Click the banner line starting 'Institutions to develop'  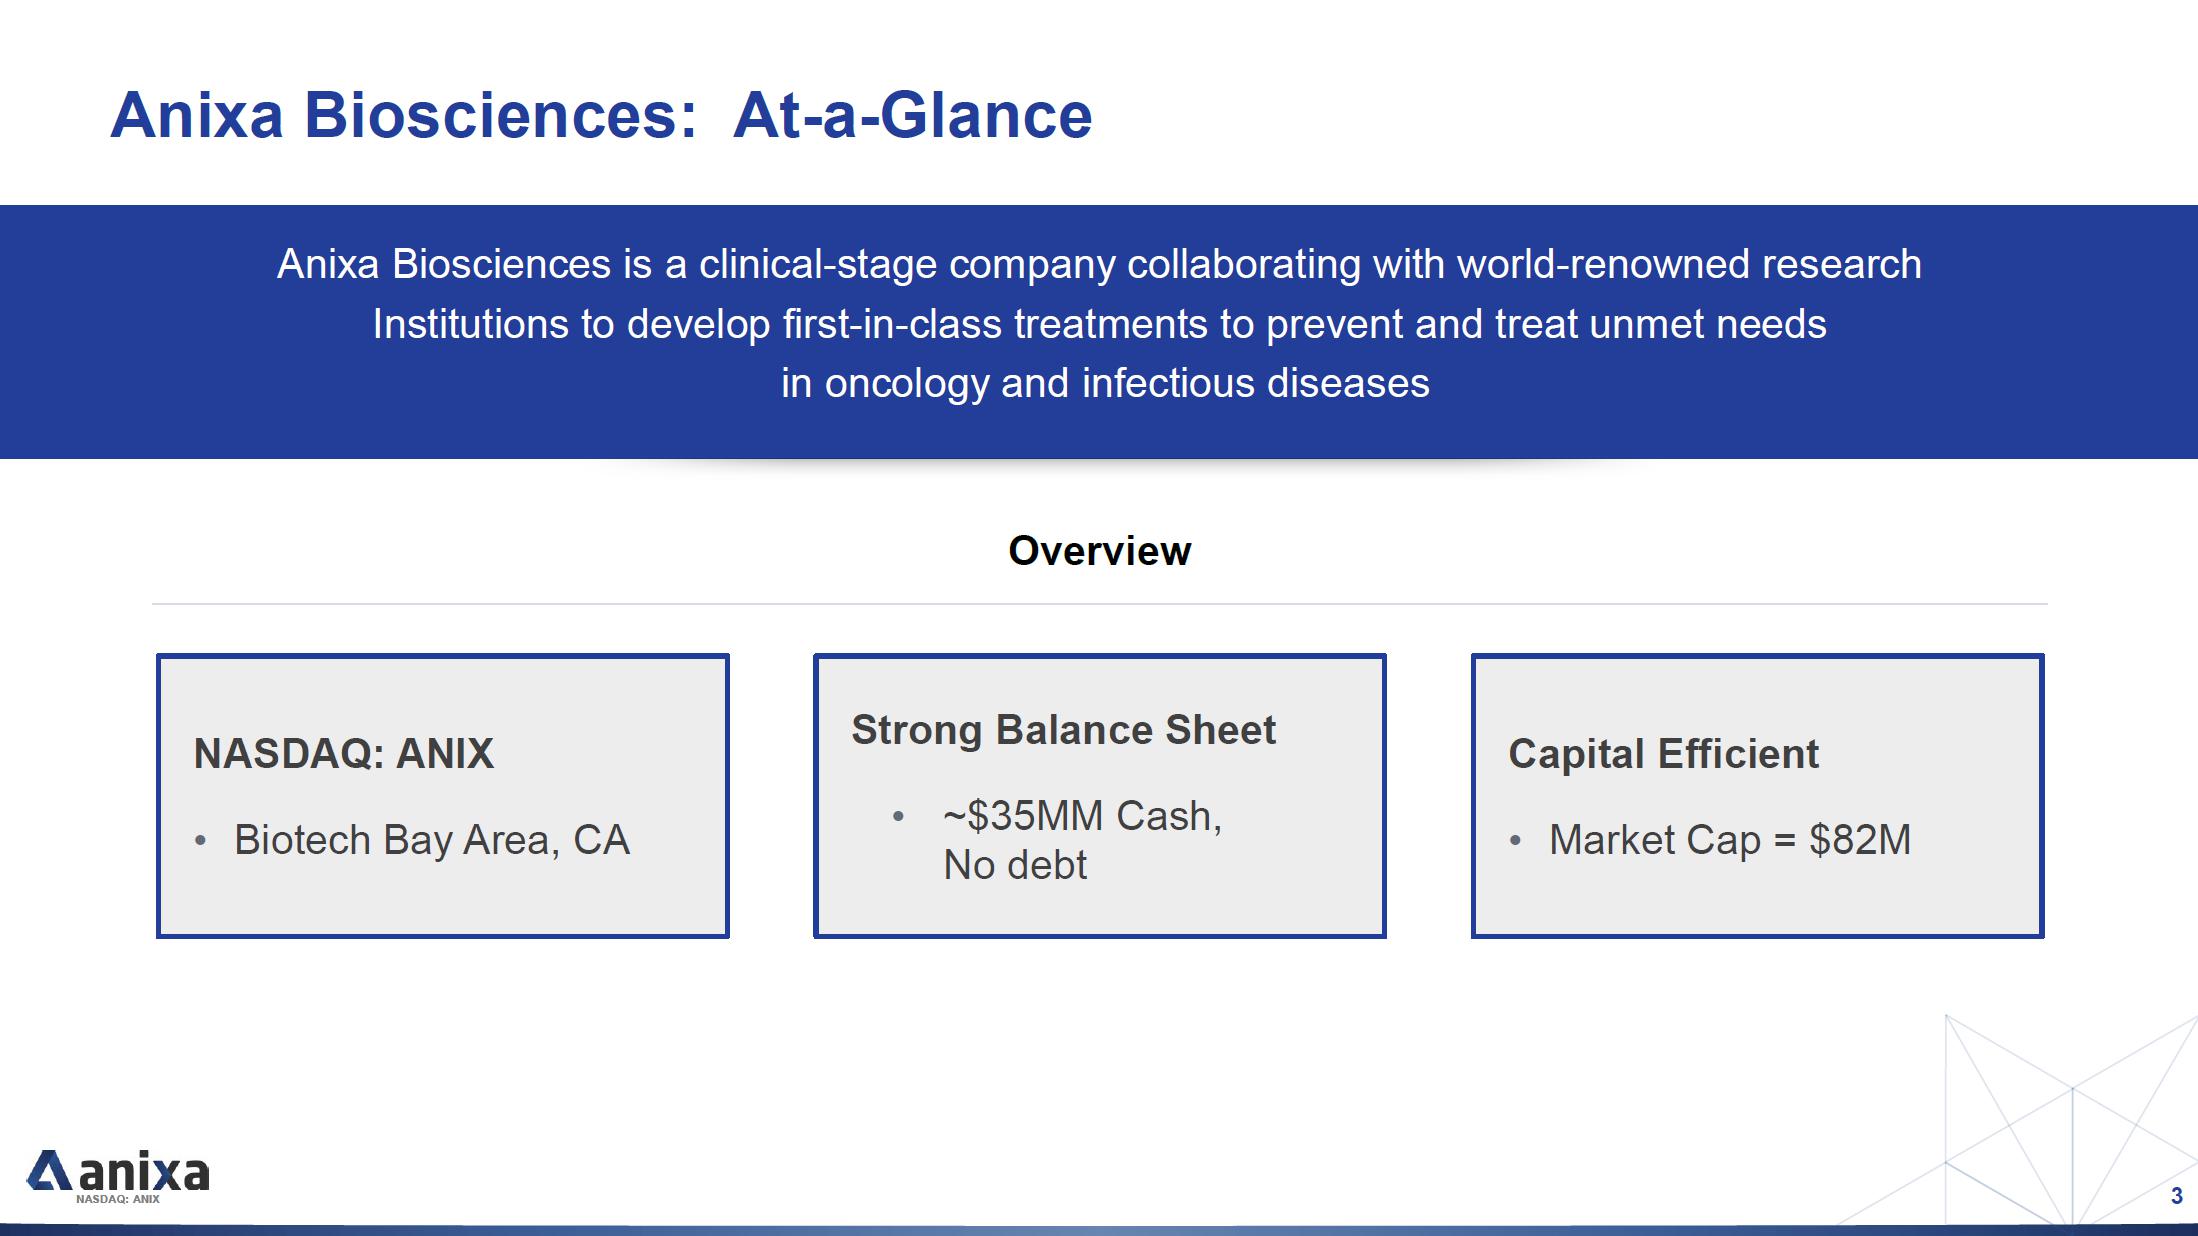(1099, 325)
